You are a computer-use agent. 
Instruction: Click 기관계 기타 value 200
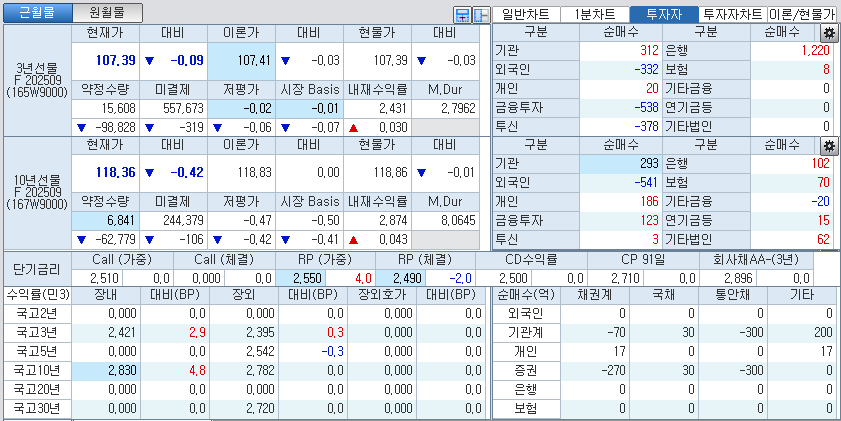click(x=822, y=333)
